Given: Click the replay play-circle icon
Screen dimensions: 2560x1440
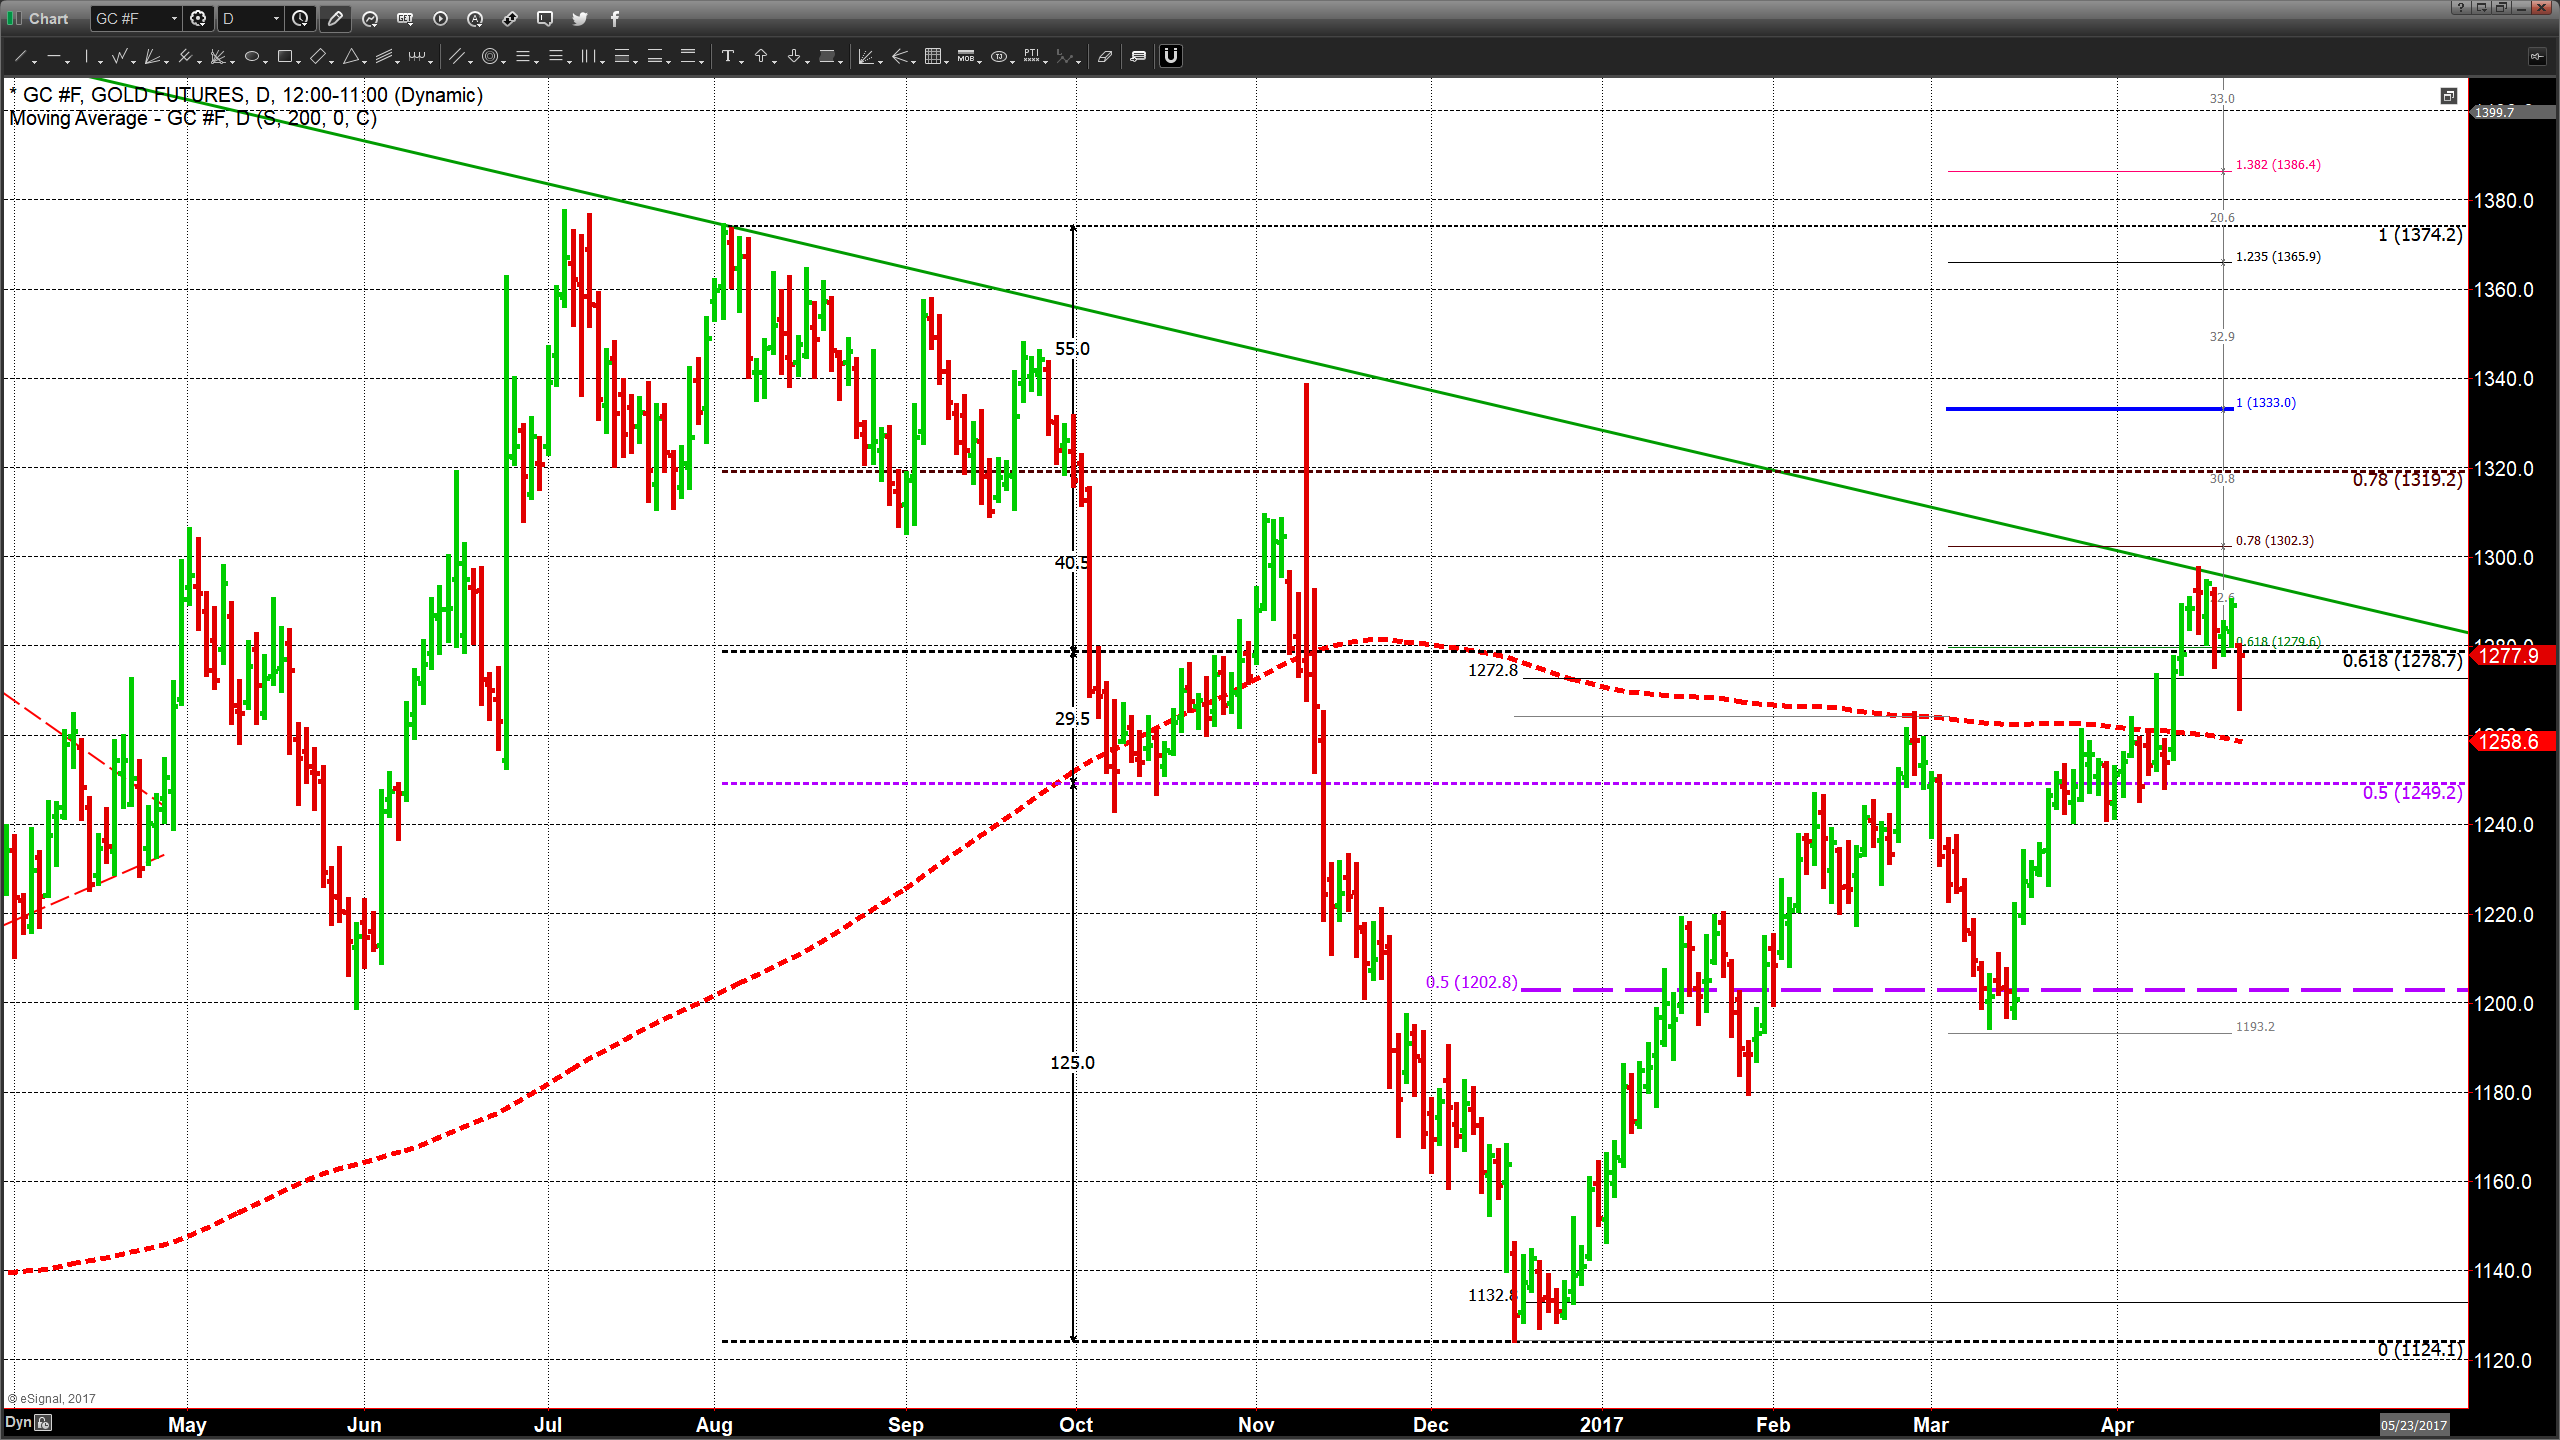Looking at the screenshot, I should pos(440,18).
